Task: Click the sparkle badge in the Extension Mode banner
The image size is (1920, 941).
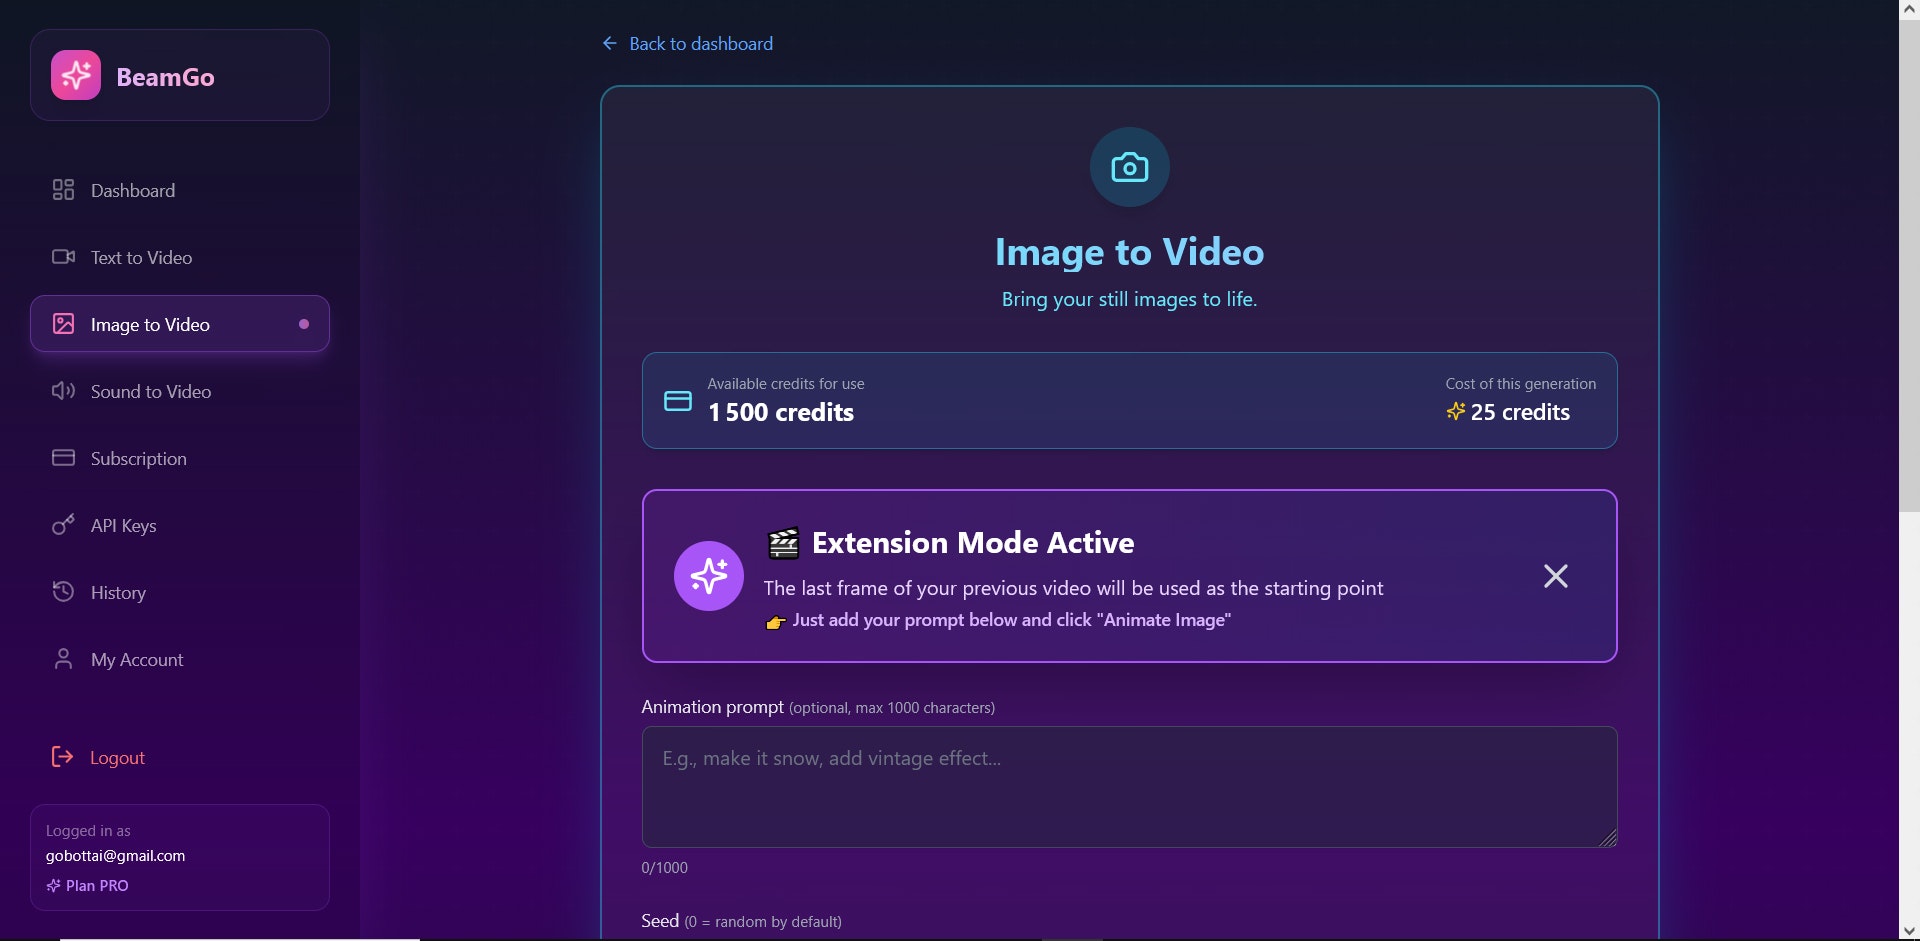Action: [x=708, y=575]
